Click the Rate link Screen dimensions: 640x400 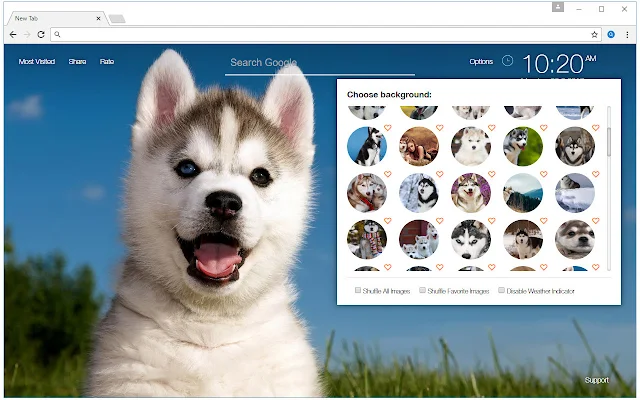107,62
